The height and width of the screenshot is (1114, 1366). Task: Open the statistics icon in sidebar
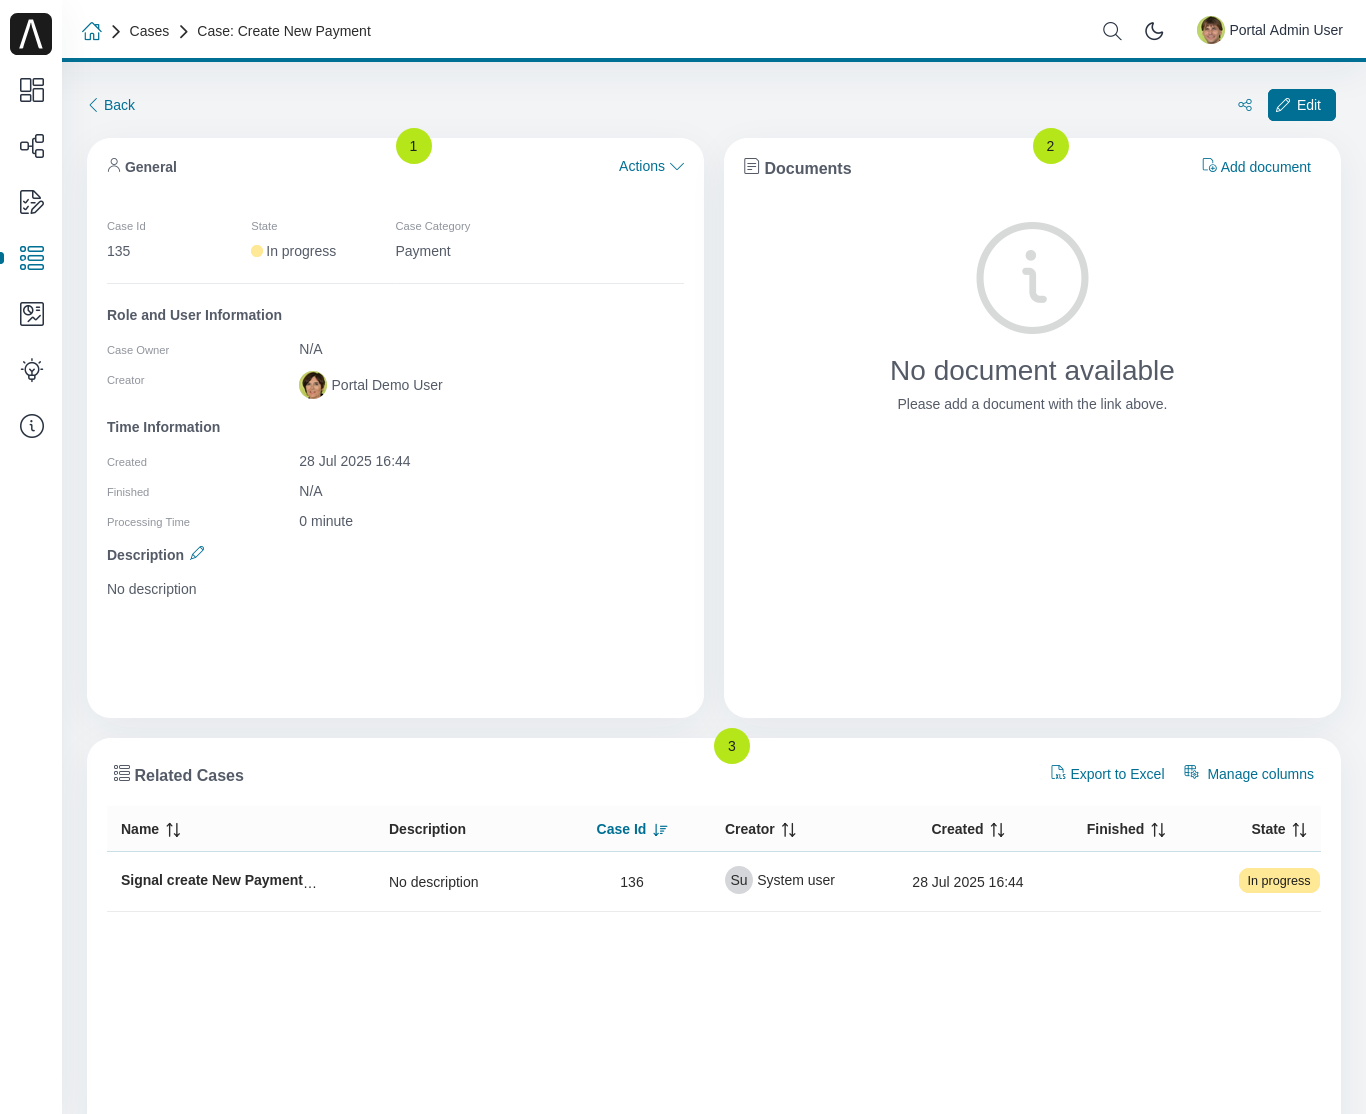tap(32, 314)
